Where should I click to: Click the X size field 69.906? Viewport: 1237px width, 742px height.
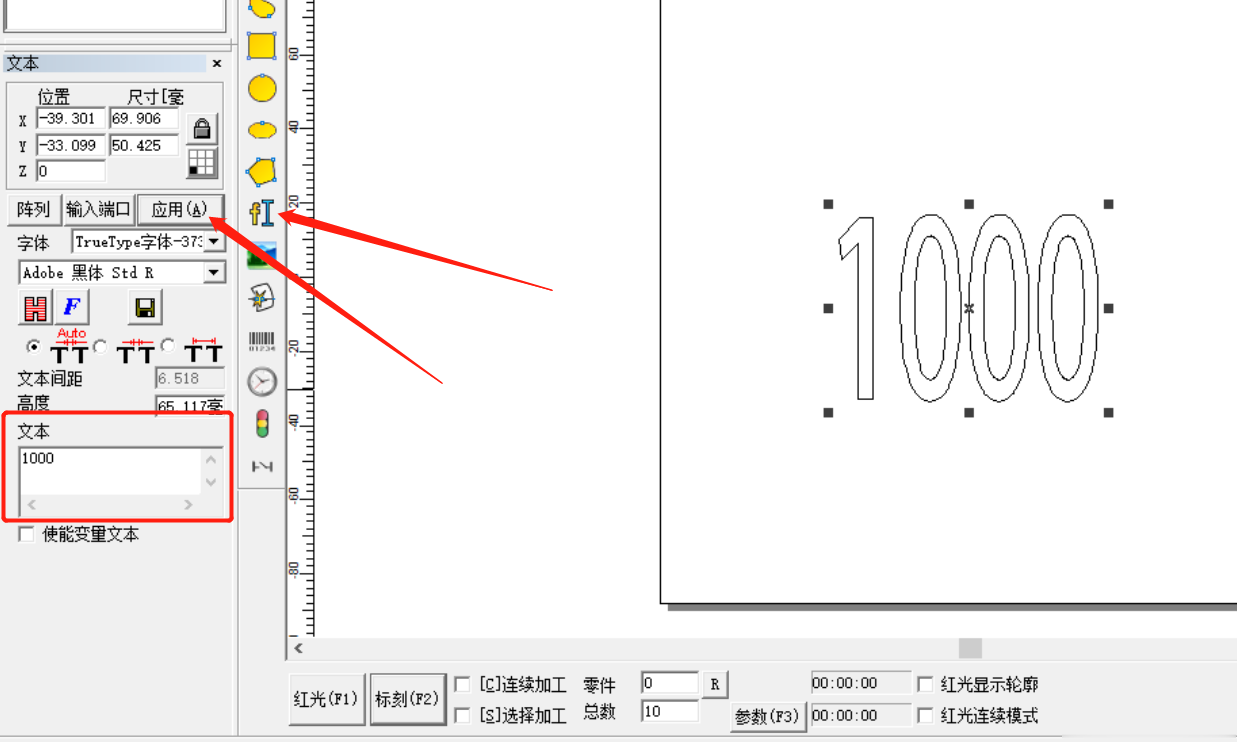[144, 119]
